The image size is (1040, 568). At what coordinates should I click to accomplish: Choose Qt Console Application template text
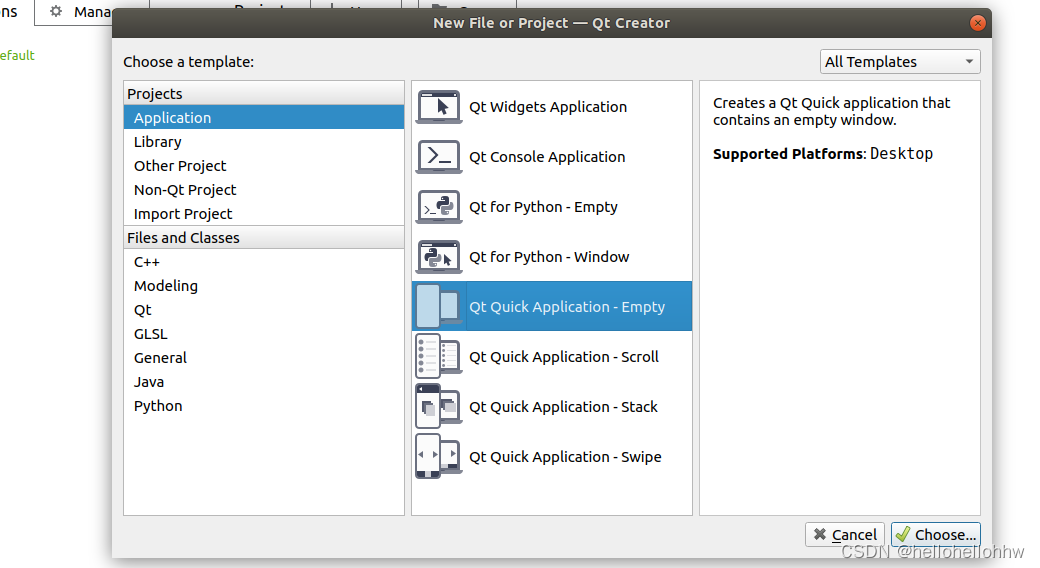click(547, 157)
